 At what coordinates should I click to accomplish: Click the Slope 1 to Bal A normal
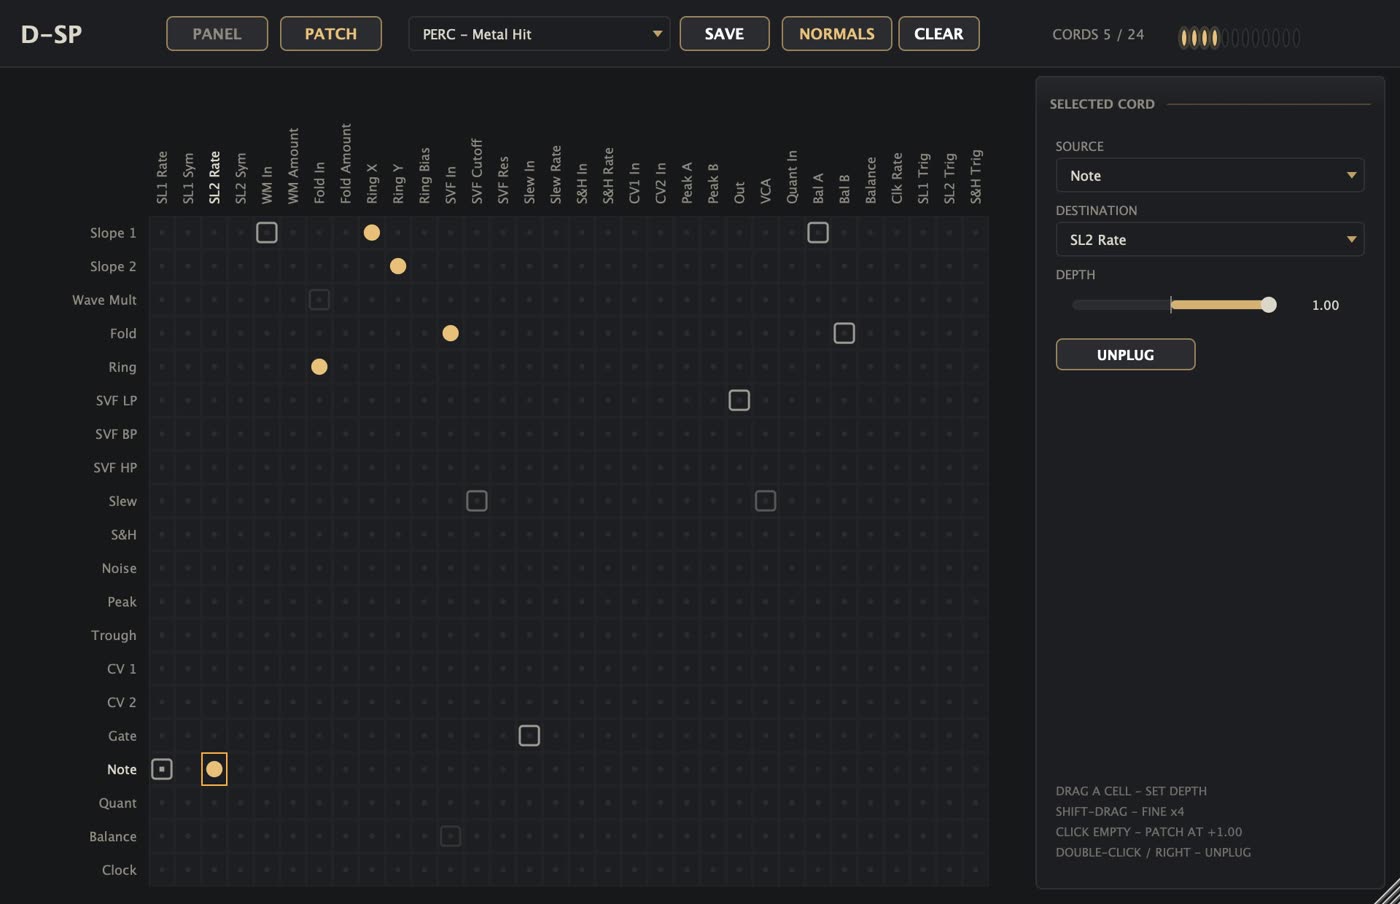tap(818, 233)
